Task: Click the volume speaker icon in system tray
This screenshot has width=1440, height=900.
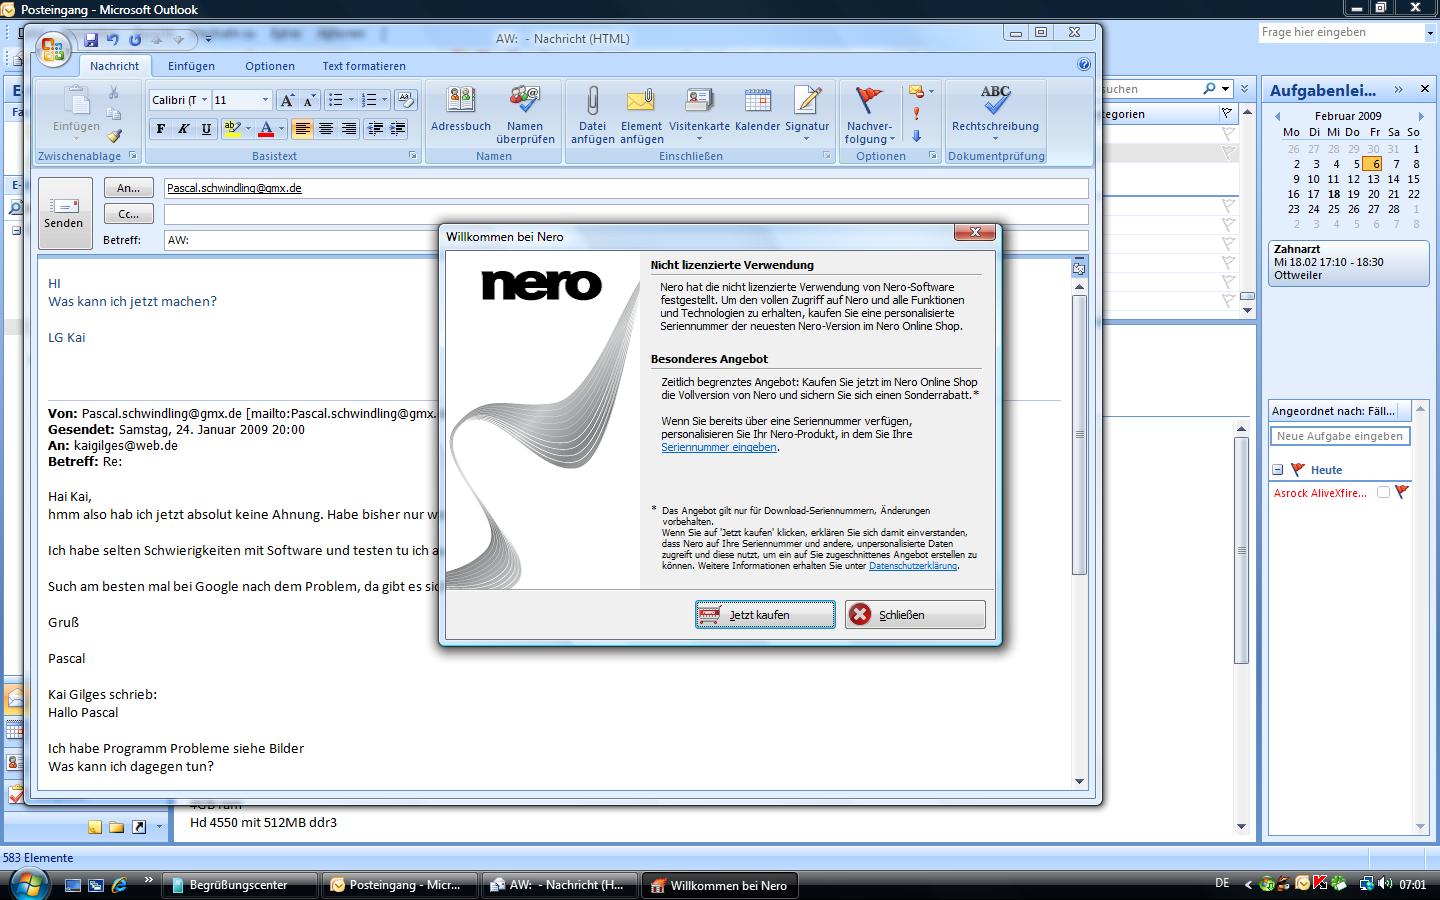Action: pyautogui.click(x=1385, y=884)
